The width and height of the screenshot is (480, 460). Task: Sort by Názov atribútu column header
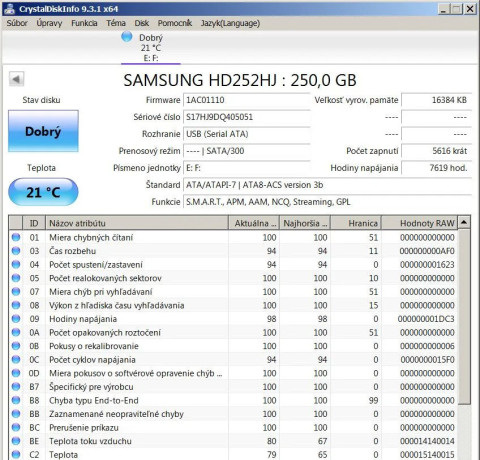(x=137, y=223)
